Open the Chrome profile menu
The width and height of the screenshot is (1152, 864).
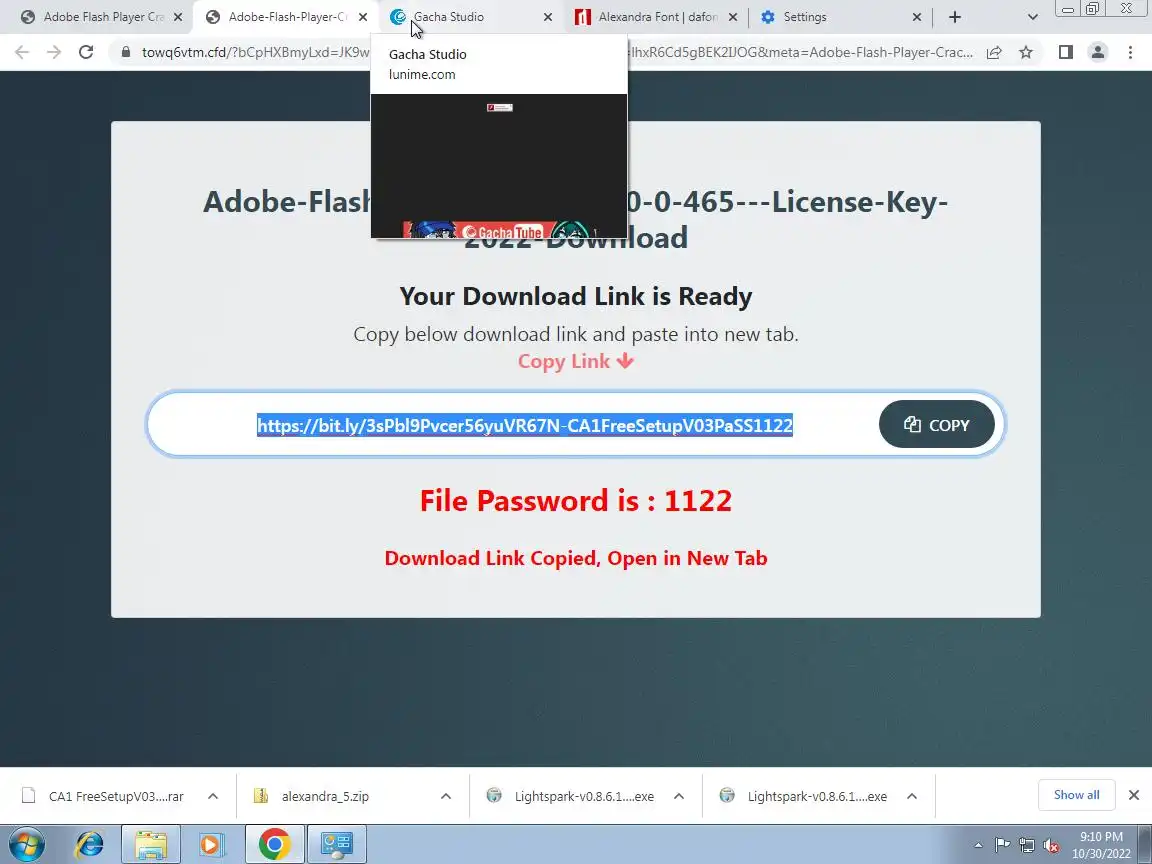pyautogui.click(x=1098, y=52)
